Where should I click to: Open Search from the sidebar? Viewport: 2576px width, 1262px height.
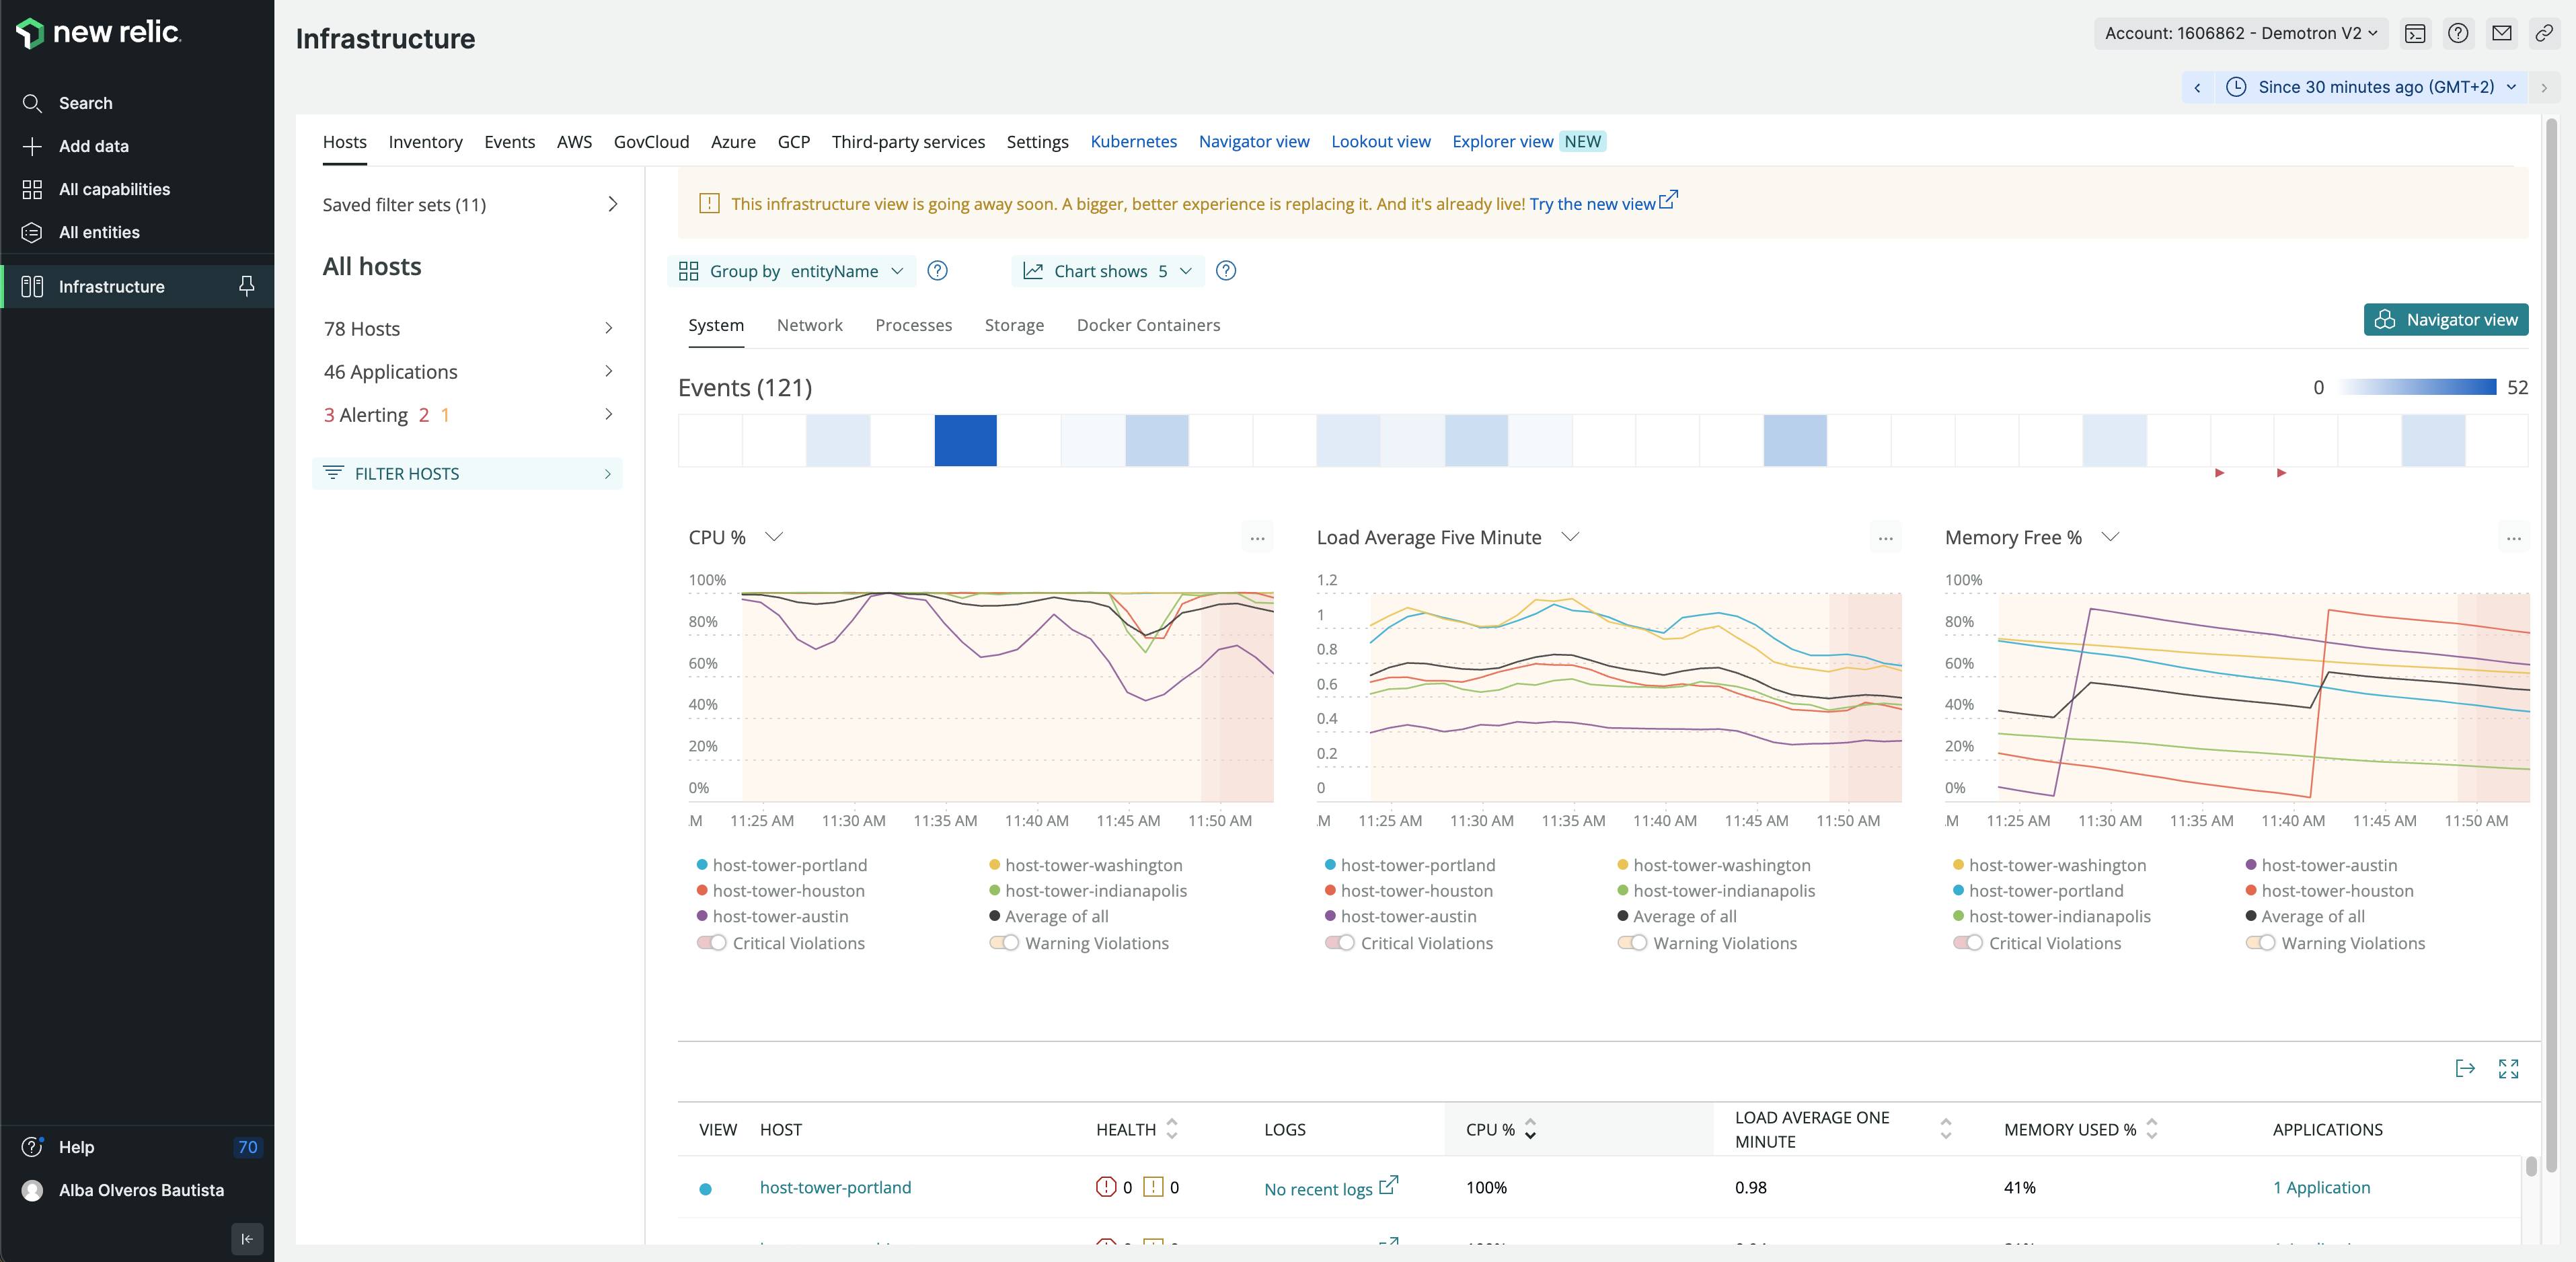[x=85, y=103]
